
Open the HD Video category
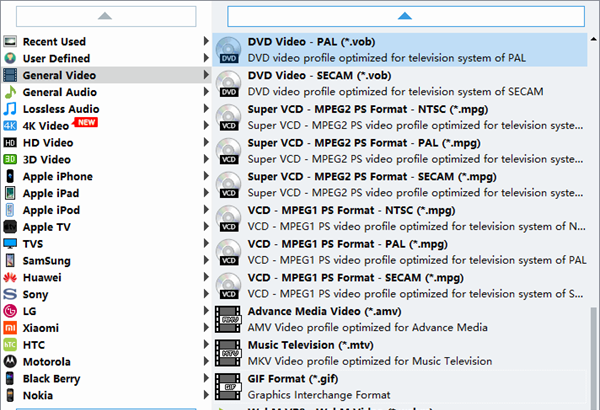106,142
